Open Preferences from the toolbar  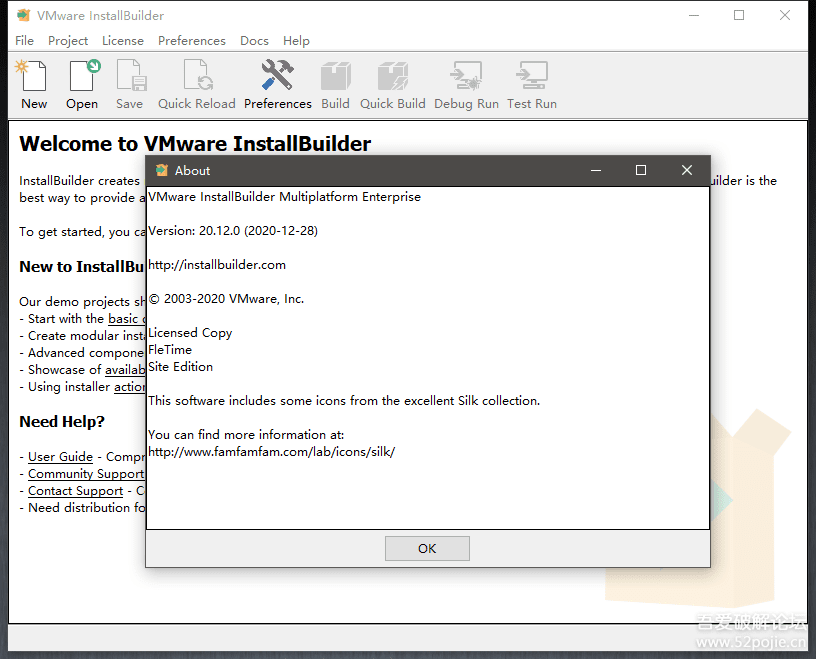point(277,84)
